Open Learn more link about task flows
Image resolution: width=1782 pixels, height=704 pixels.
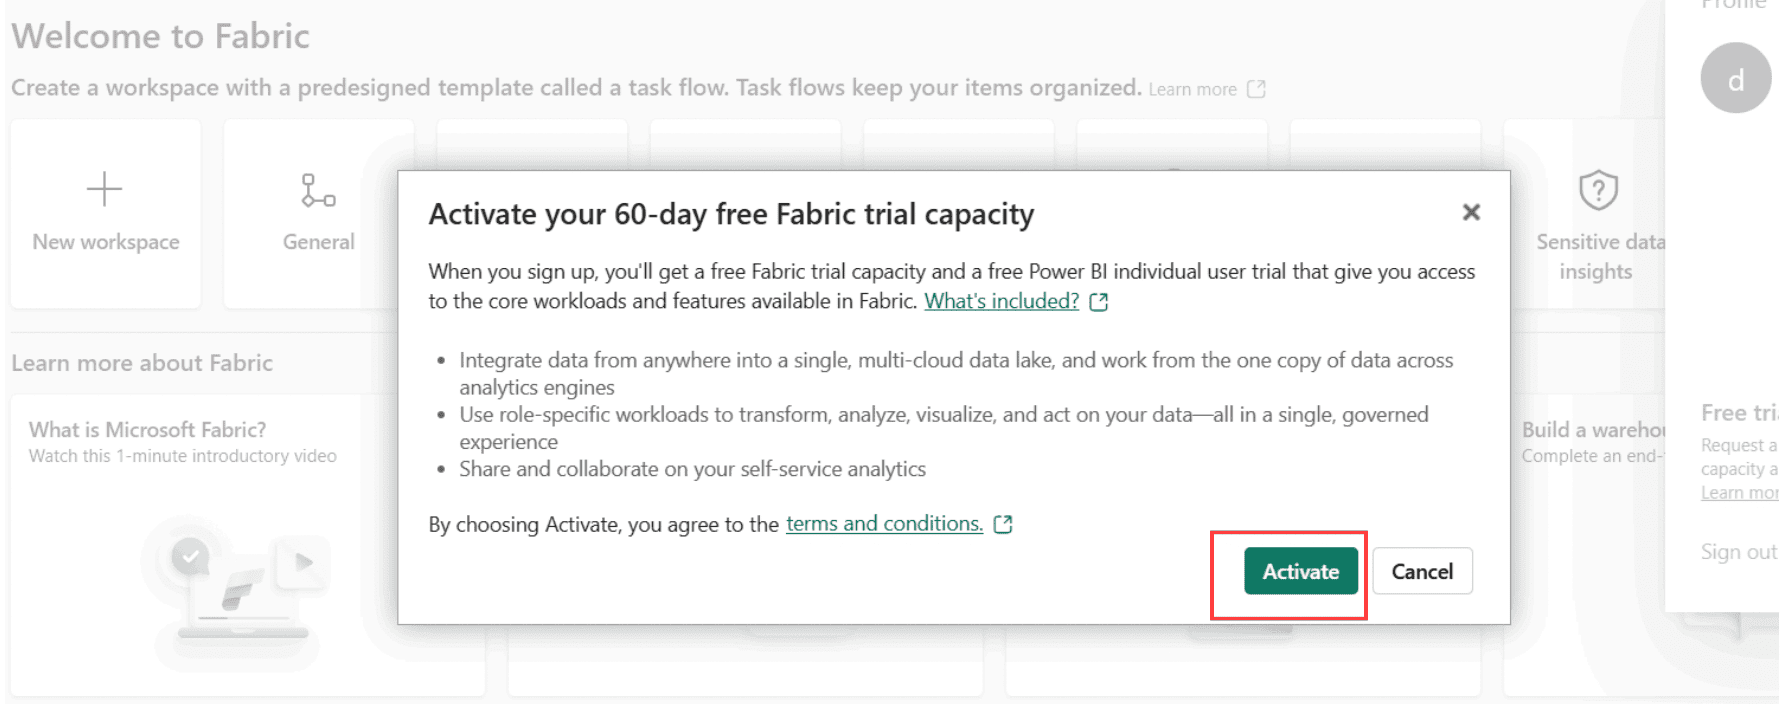(x=1192, y=89)
